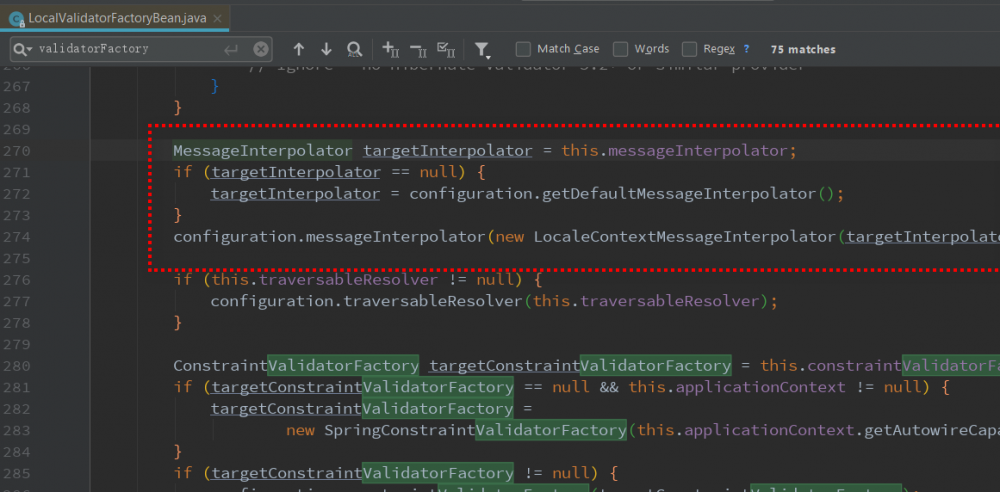Enable the Match Case checkbox
The image size is (1000, 492).
click(523, 49)
